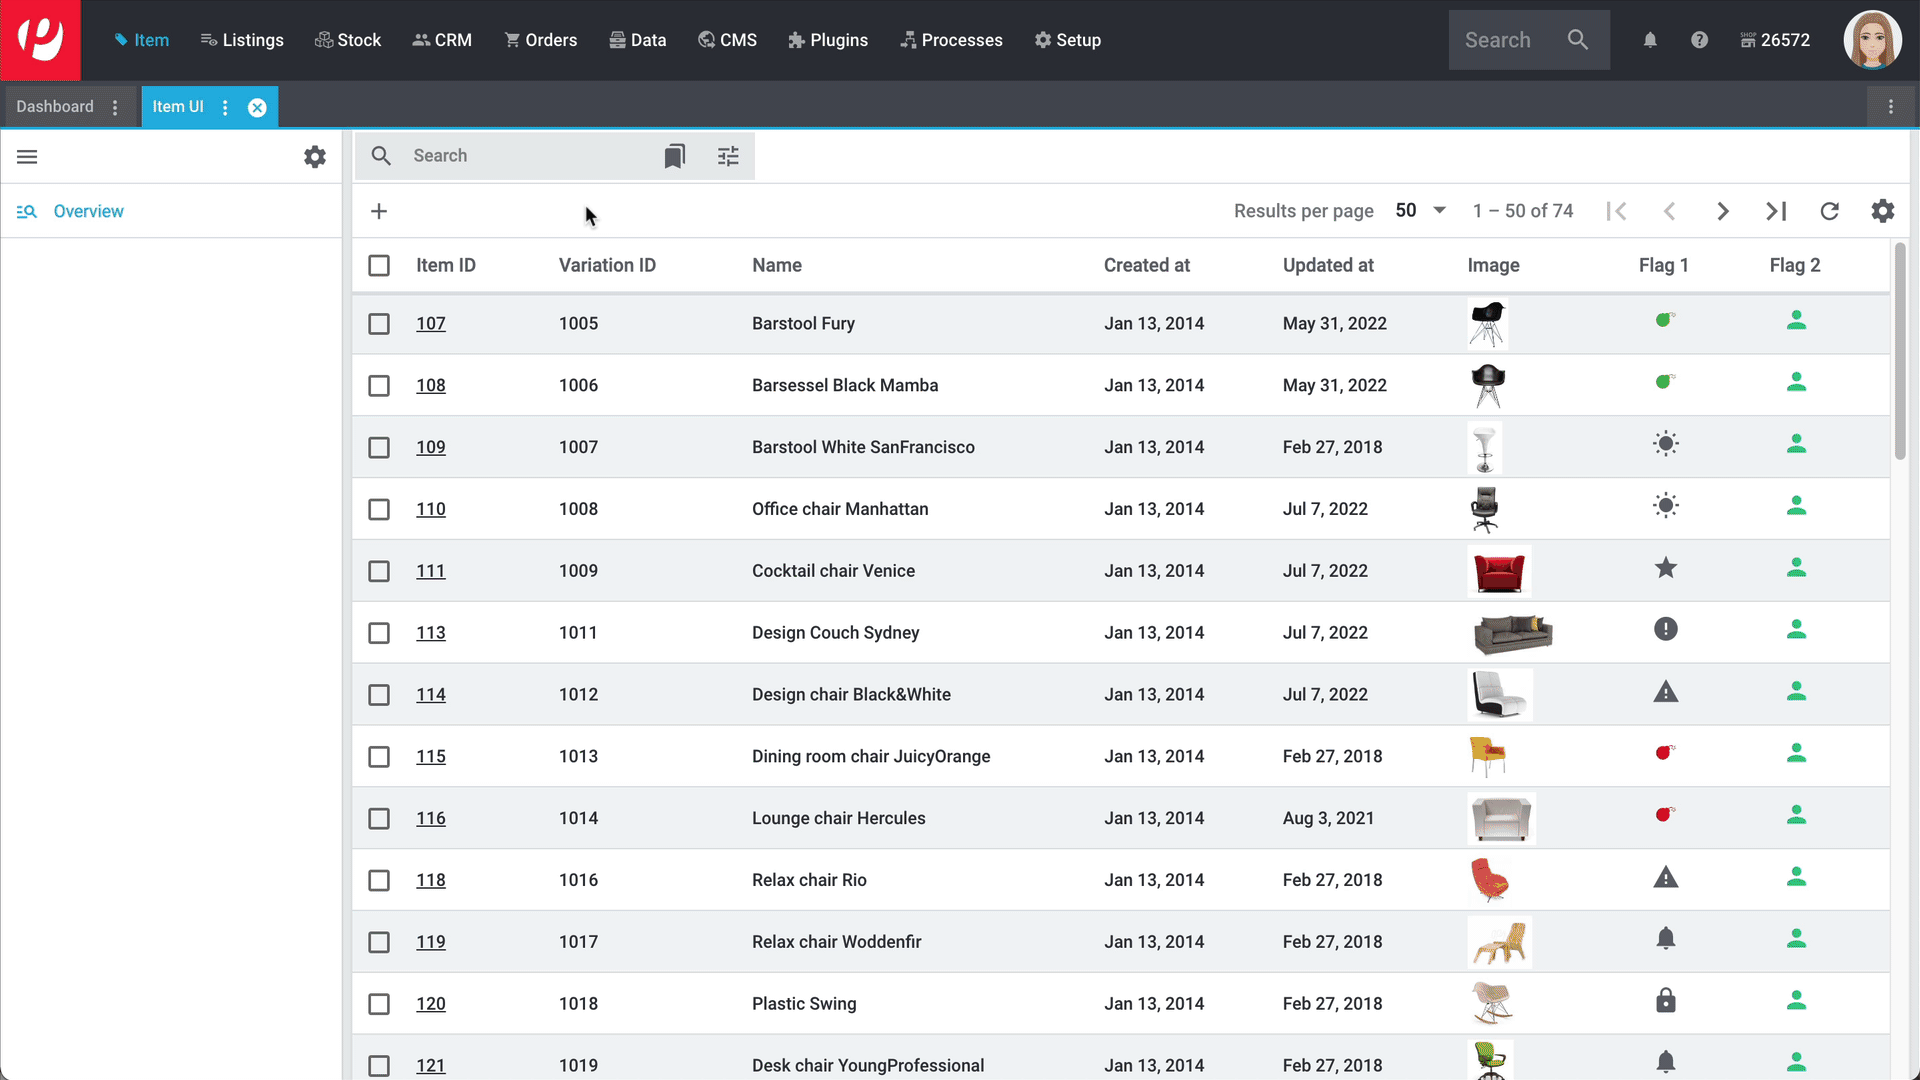Check the select-all header checkbox
Screen dimensions: 1920x1080
point(379,265)
